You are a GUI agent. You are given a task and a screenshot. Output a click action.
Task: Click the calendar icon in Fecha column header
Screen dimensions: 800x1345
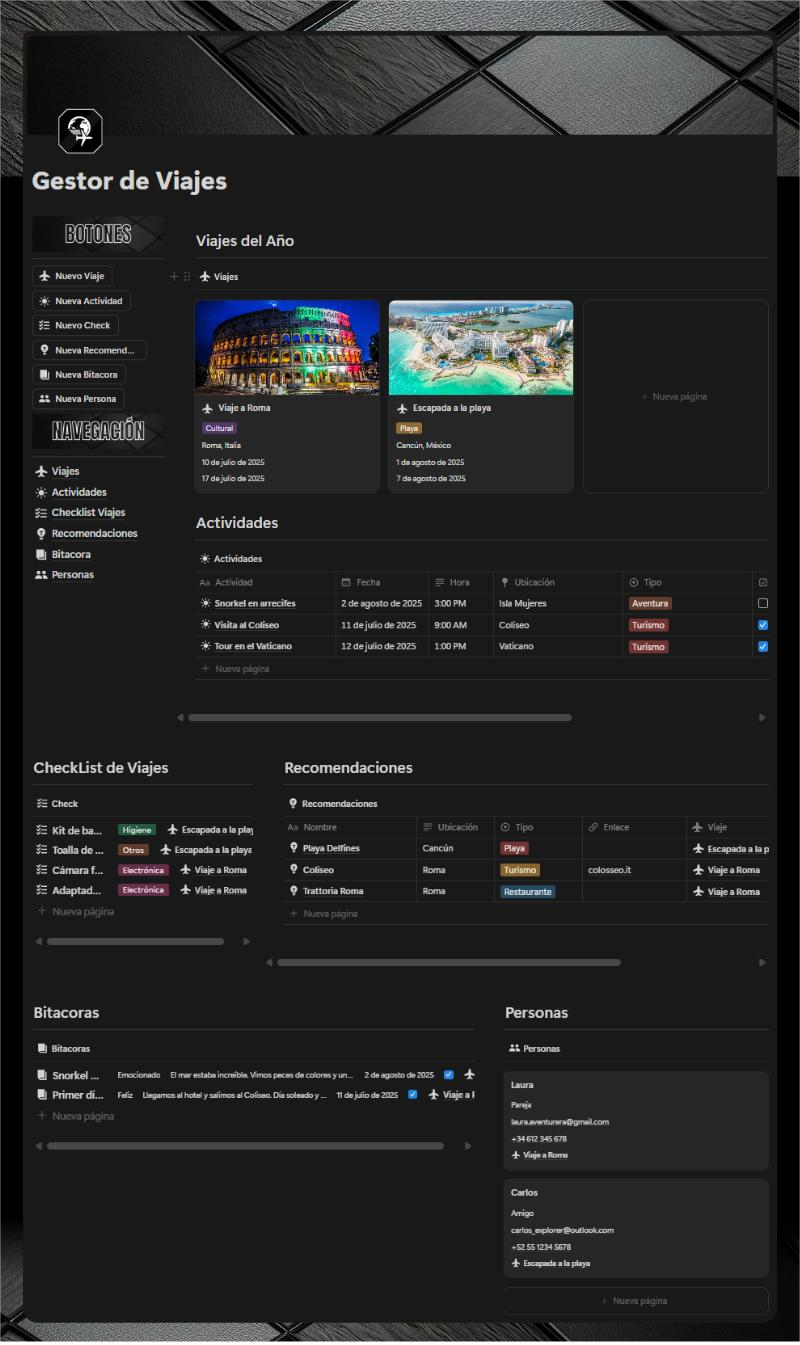[346, 582]
